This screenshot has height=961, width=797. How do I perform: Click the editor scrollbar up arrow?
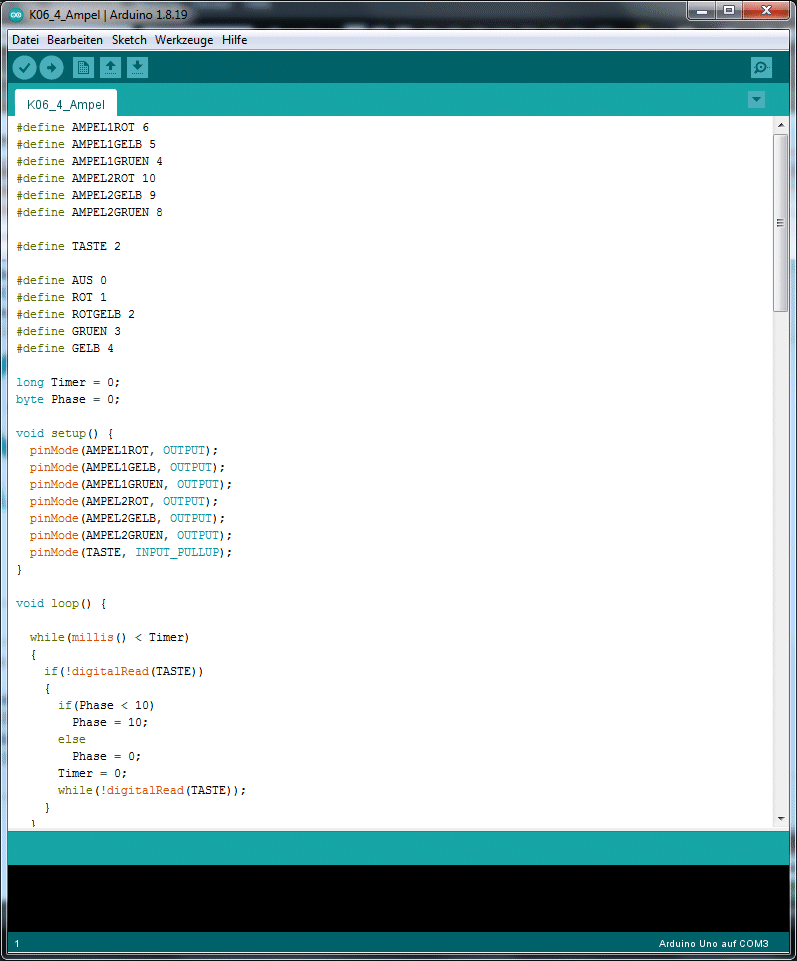[x=780, y=125]
